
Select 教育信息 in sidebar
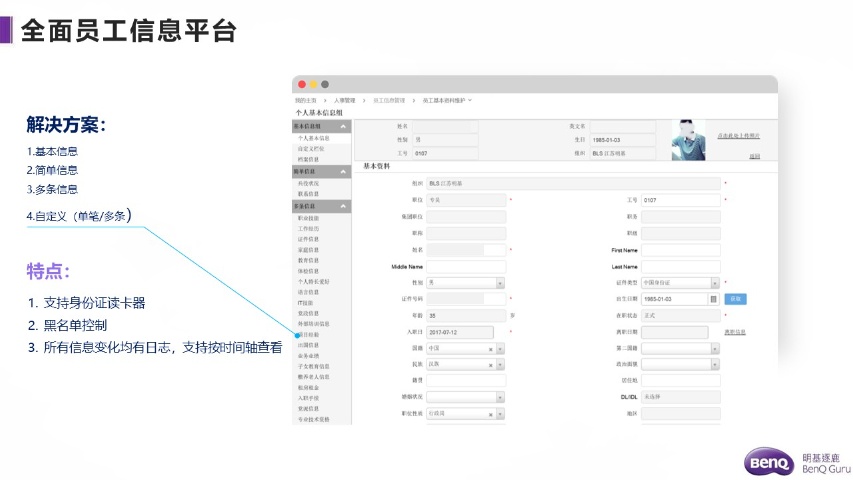click(308, 260)
